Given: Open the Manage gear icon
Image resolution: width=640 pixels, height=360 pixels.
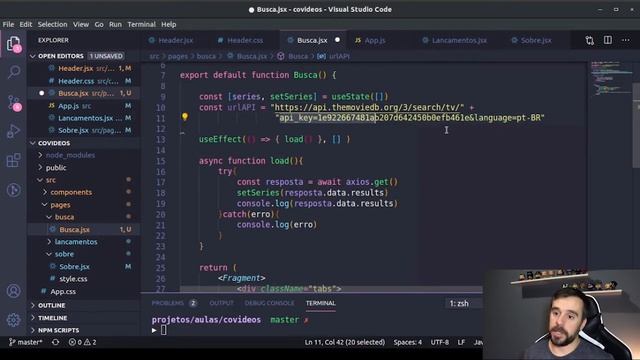Looking at the screenshot, I should coord(13,320).
